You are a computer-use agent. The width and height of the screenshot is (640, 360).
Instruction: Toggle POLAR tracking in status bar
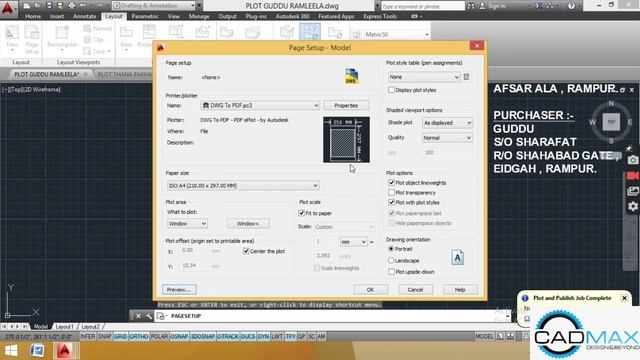pos(159,336)
